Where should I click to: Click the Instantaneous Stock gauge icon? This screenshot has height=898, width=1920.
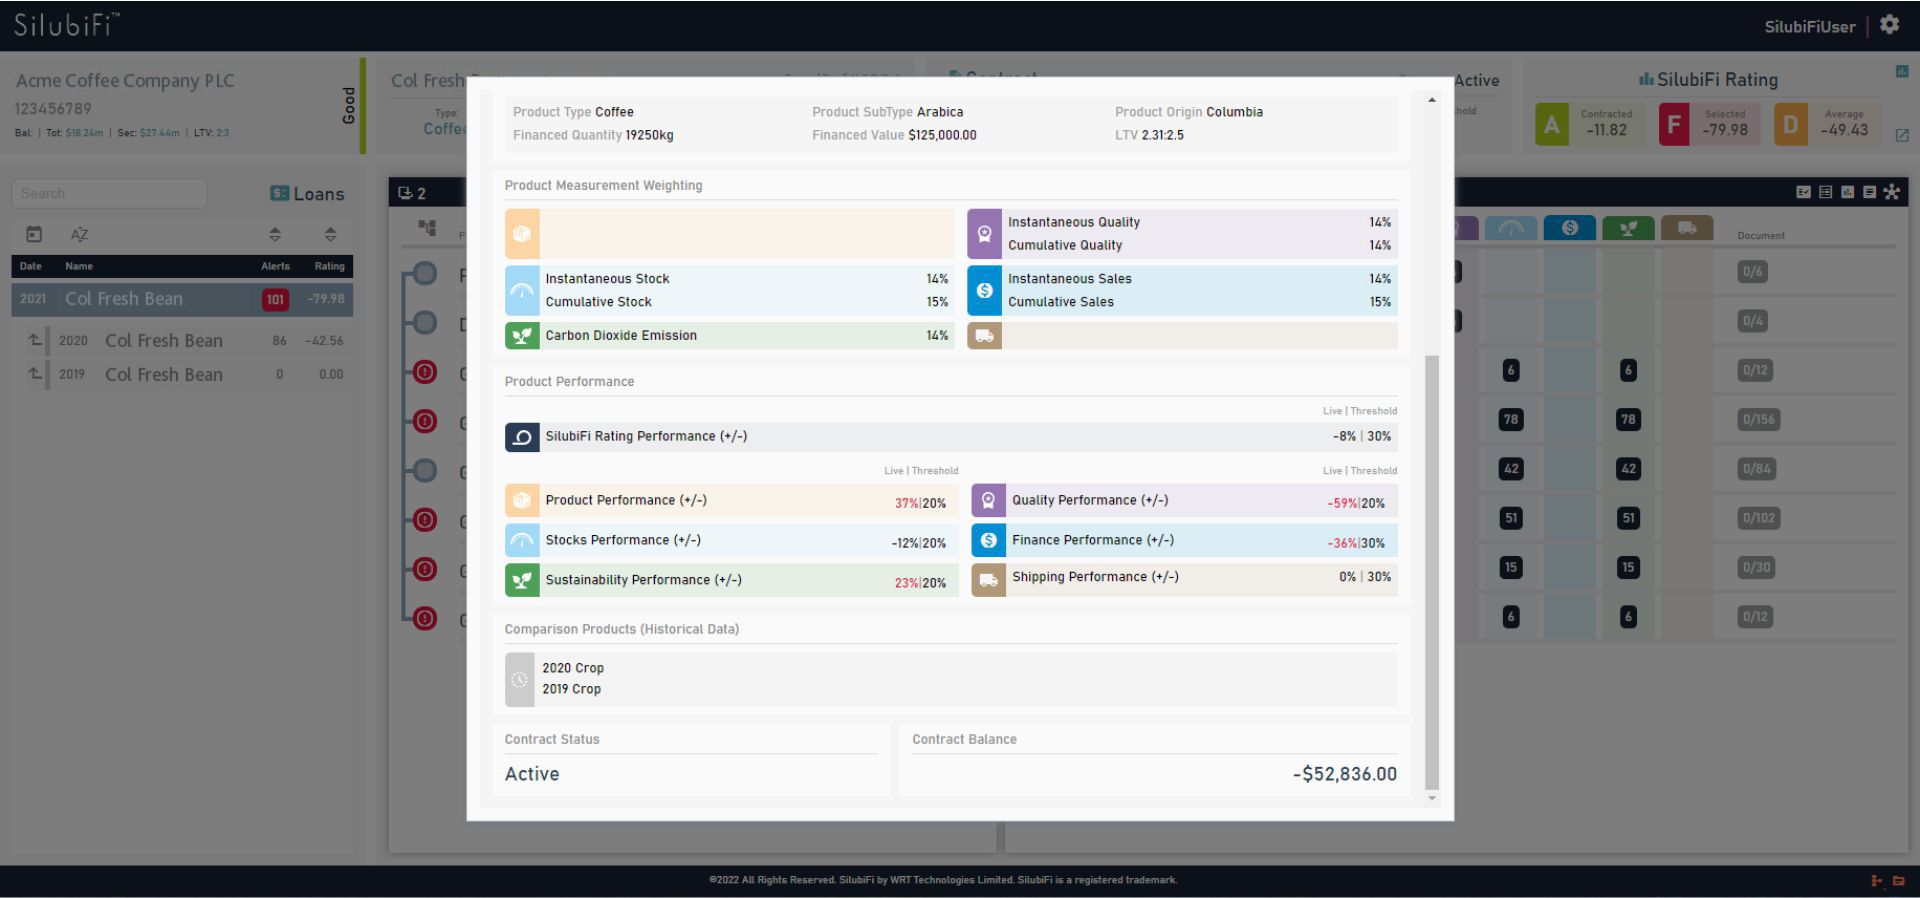click(522, 290)
